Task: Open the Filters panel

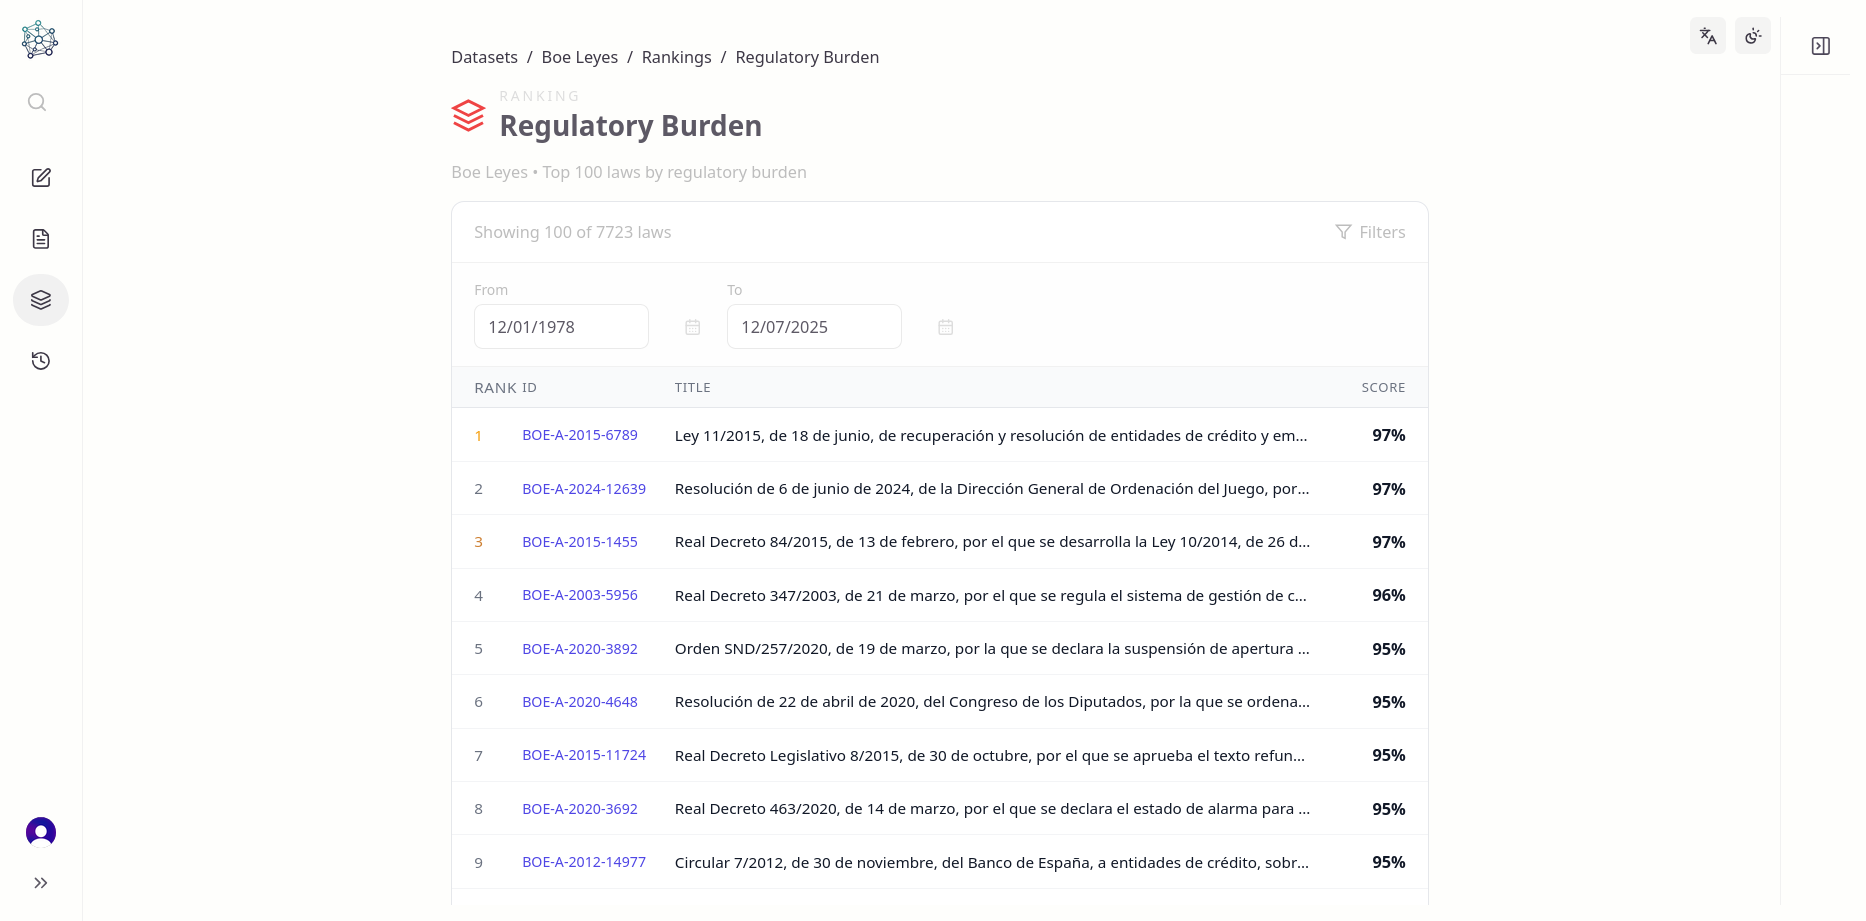Action: pyautogui.click(x=1371, y=231)
